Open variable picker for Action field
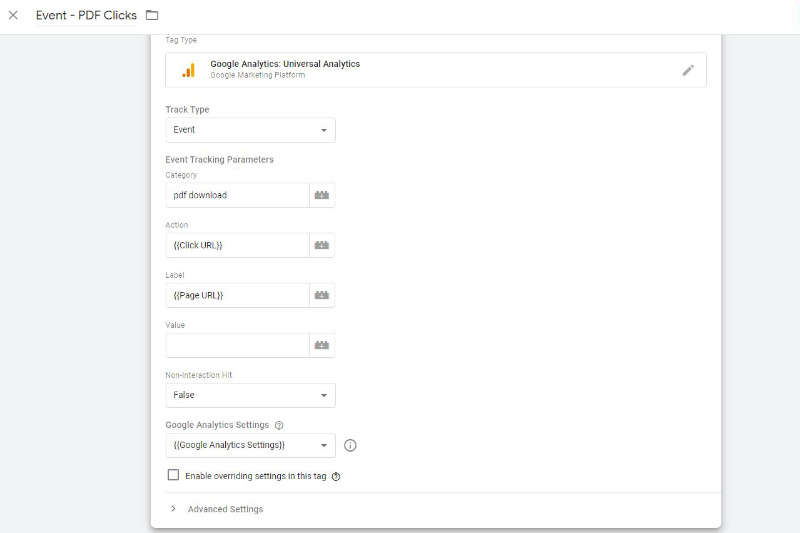 point(321,245)
